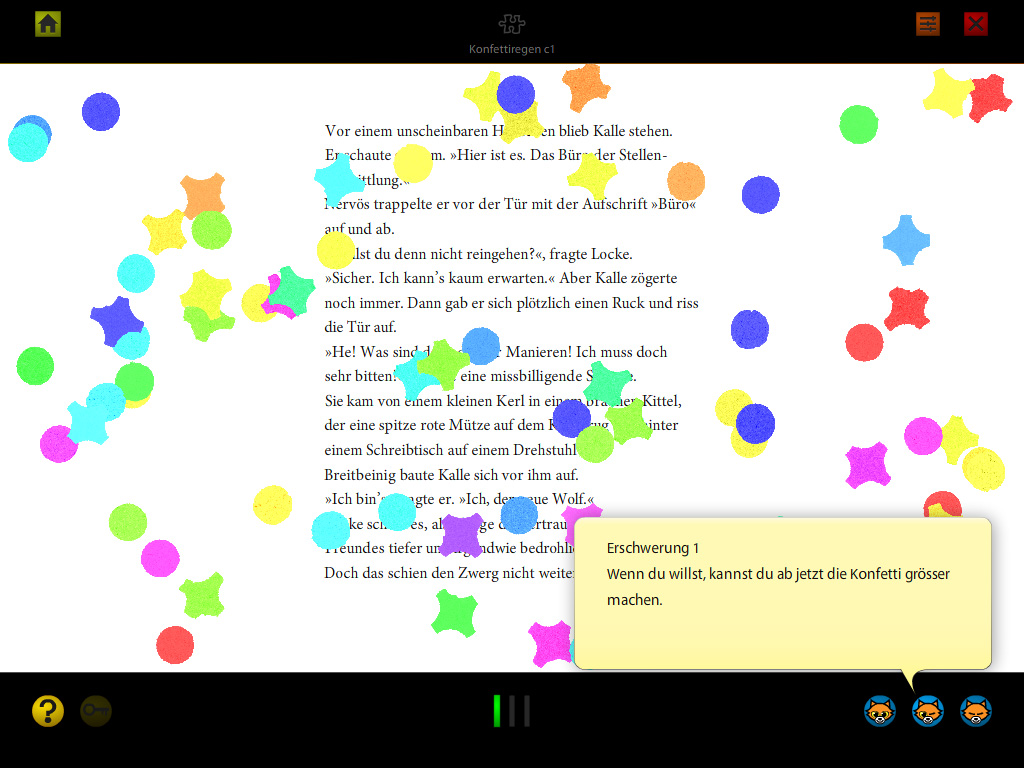Click the third gray progress bar
Viewport: 1024px width, 768px height.
point(527,711)
